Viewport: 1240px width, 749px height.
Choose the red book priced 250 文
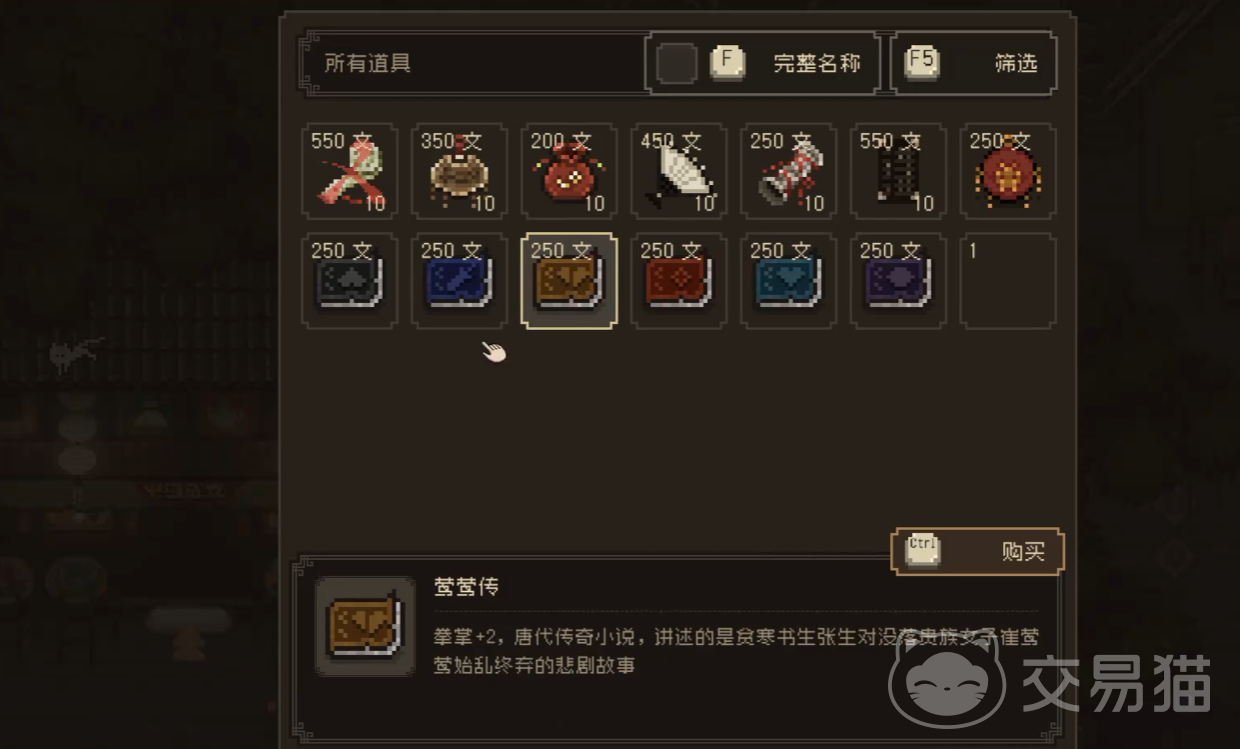(679, 281)
